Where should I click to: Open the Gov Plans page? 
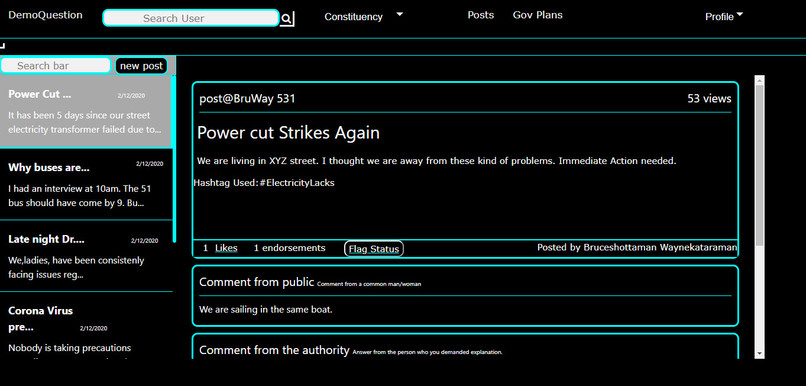[537, 15]
